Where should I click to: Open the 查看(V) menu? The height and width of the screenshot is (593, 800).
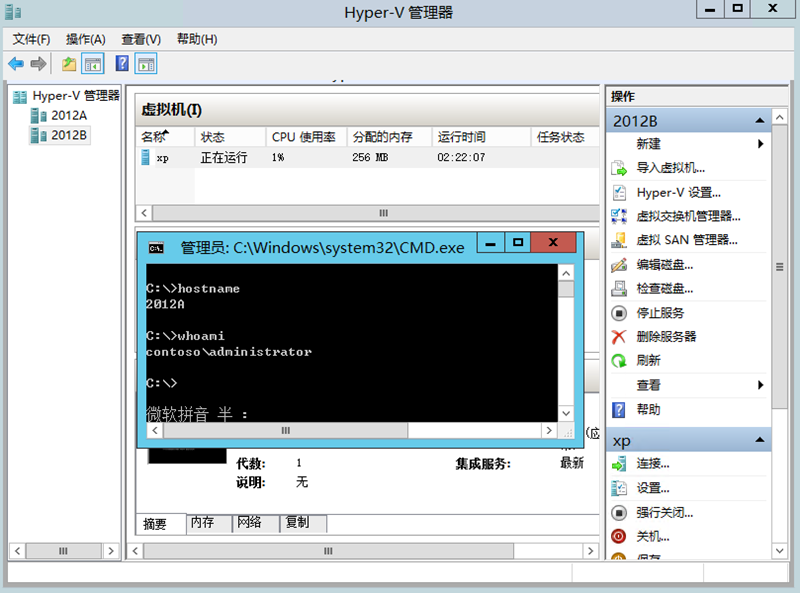point(141,39)
